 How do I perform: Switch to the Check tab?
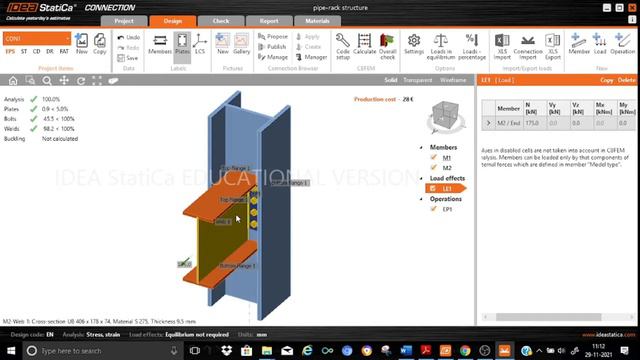click(221, 21)
